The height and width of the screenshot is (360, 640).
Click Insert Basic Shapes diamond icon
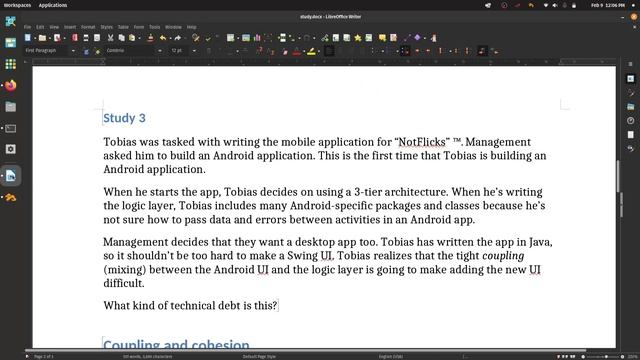[418, 38]
